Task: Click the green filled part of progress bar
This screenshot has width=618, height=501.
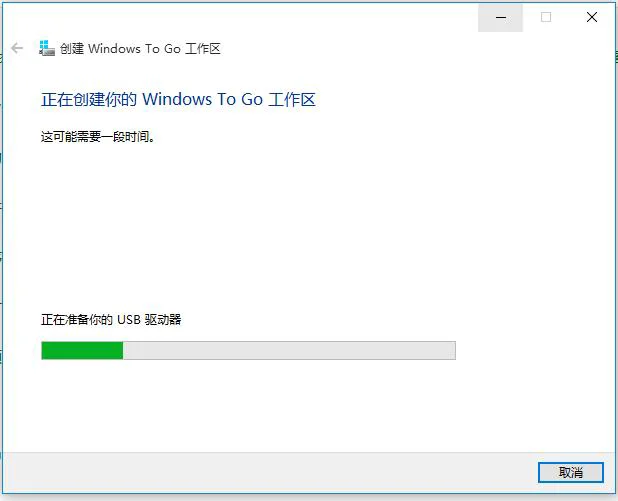Action: [82, 350]
